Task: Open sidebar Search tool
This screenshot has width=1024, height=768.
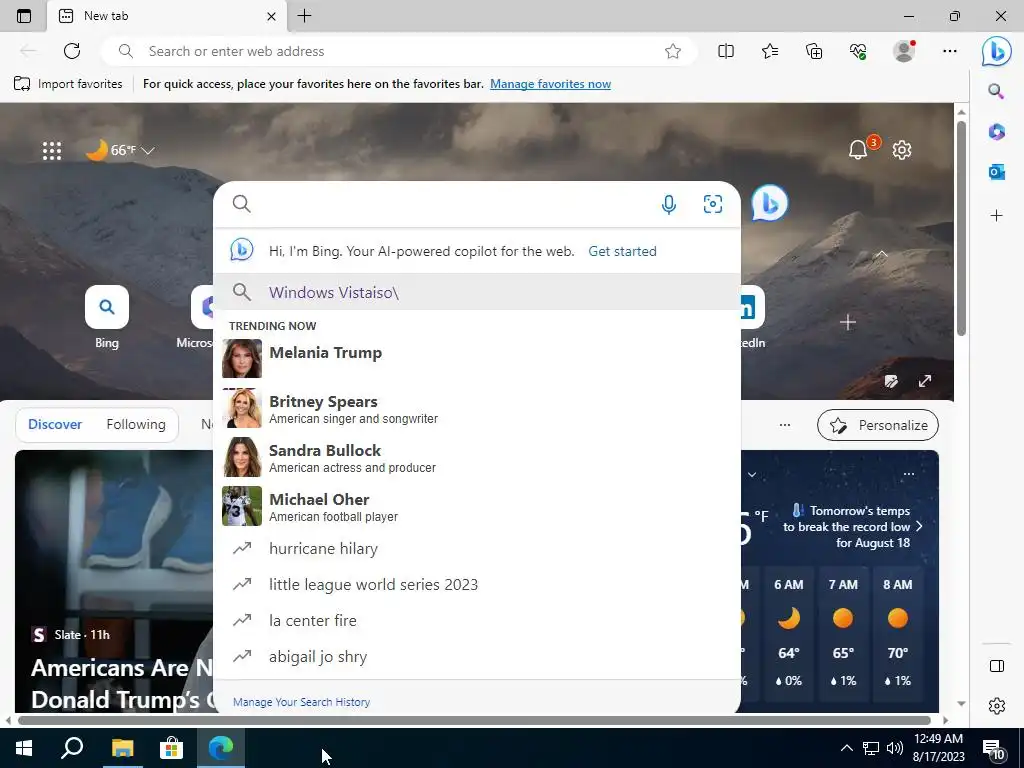Action: [x=996, y=91]
